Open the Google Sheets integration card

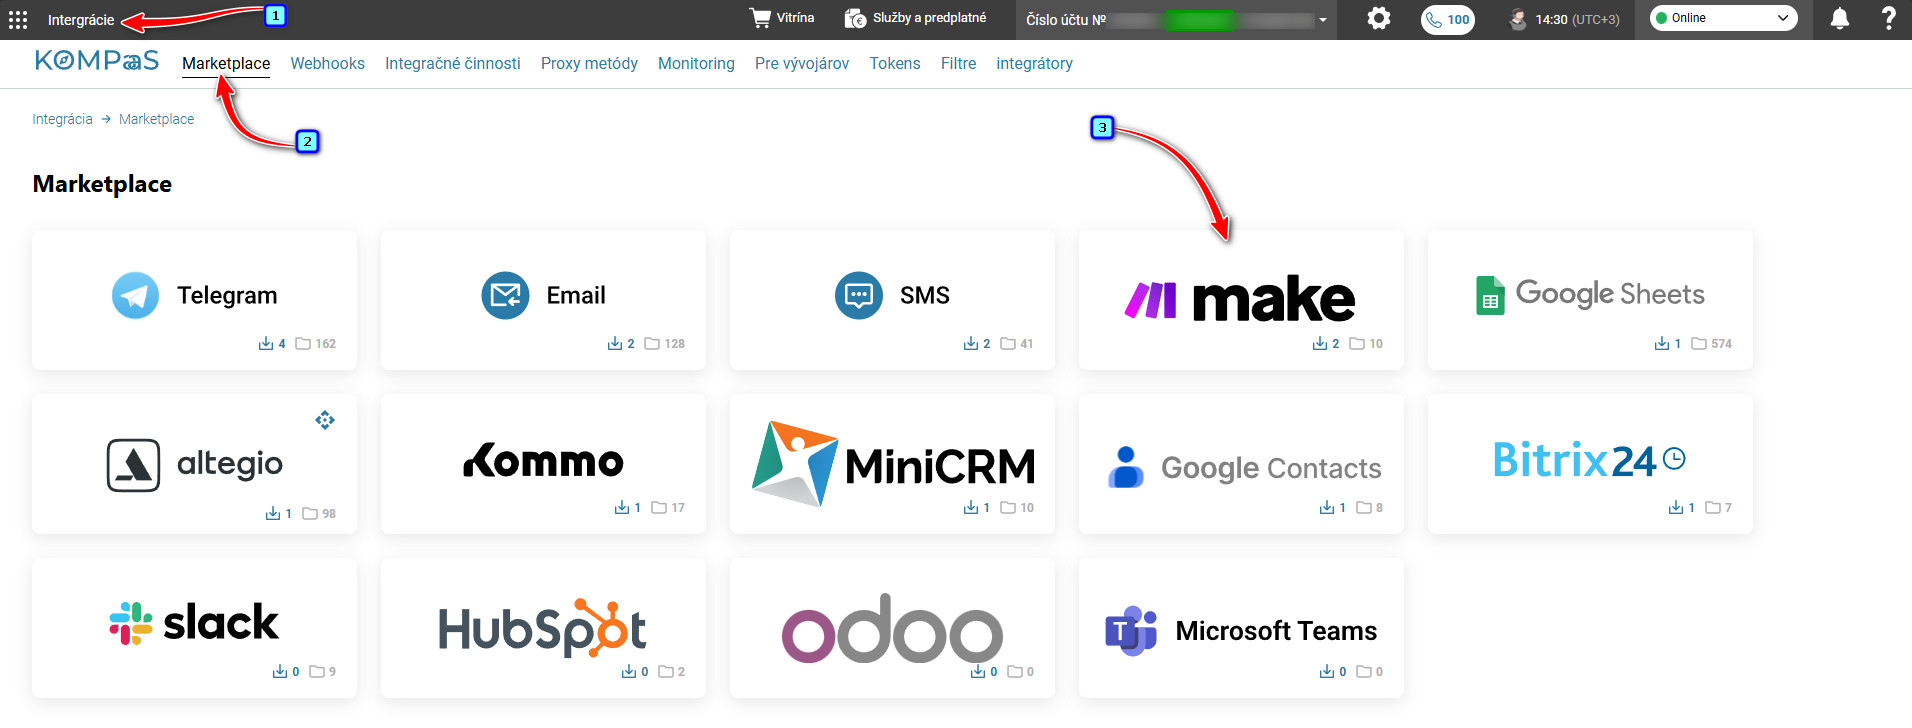1590,300
